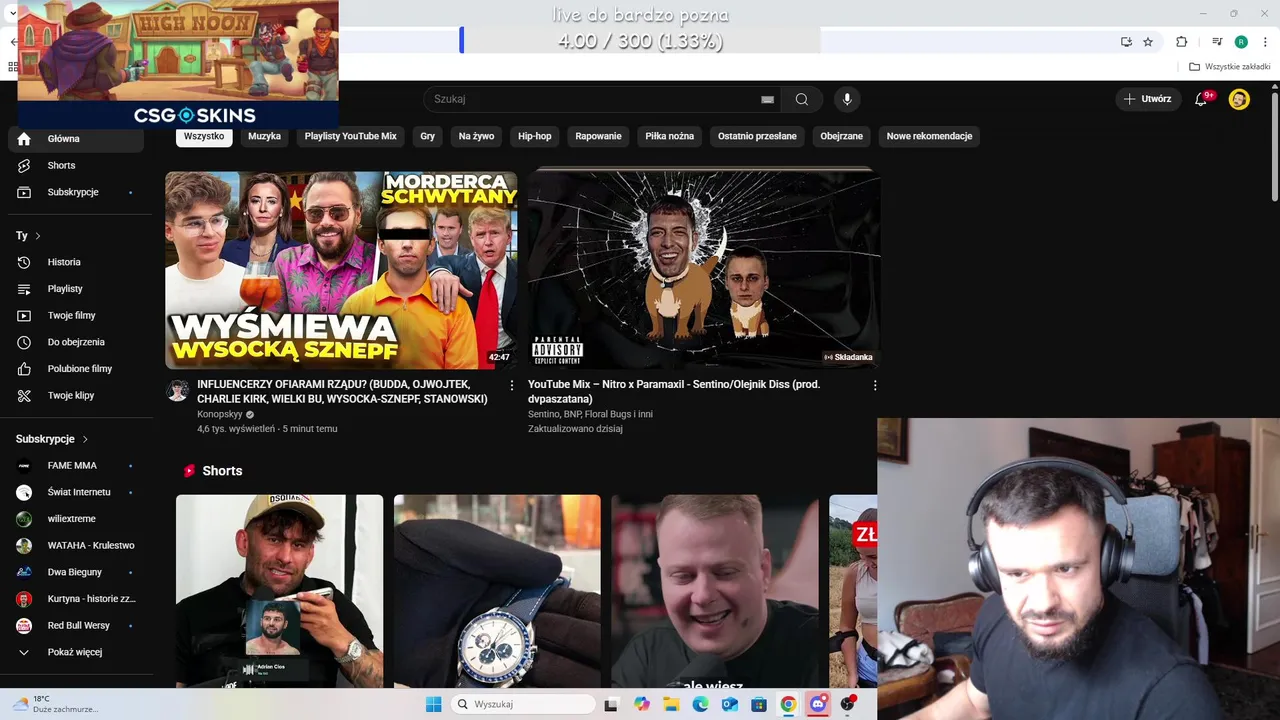This screenshot has width=1280, height=720.
Task: Select the Rapowanie filter chip
Action: 599,136
